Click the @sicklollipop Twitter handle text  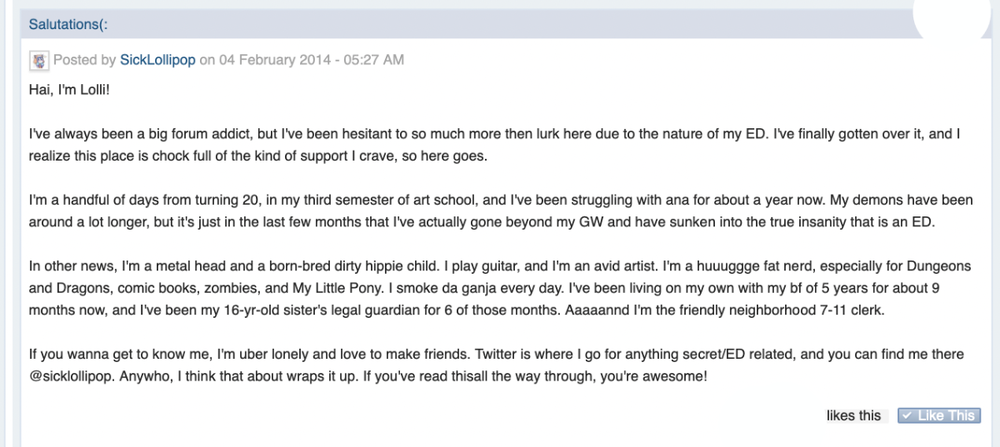point(68,376)
